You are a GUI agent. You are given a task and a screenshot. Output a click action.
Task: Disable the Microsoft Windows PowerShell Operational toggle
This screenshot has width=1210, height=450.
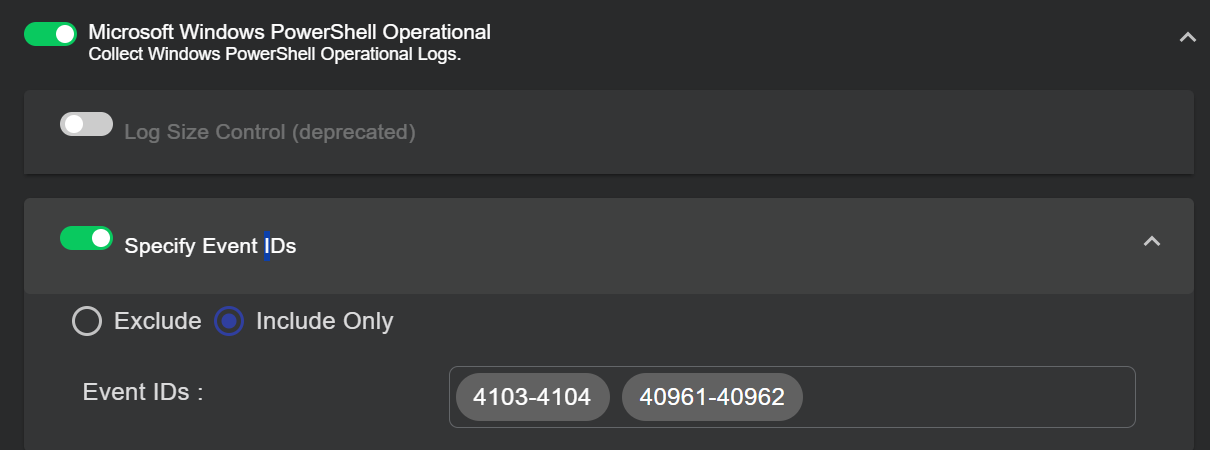(x=50, y=34)
